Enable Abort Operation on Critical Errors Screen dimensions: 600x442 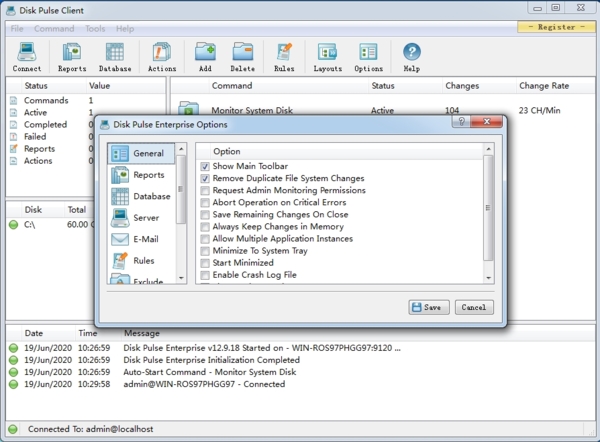[205, 202]
